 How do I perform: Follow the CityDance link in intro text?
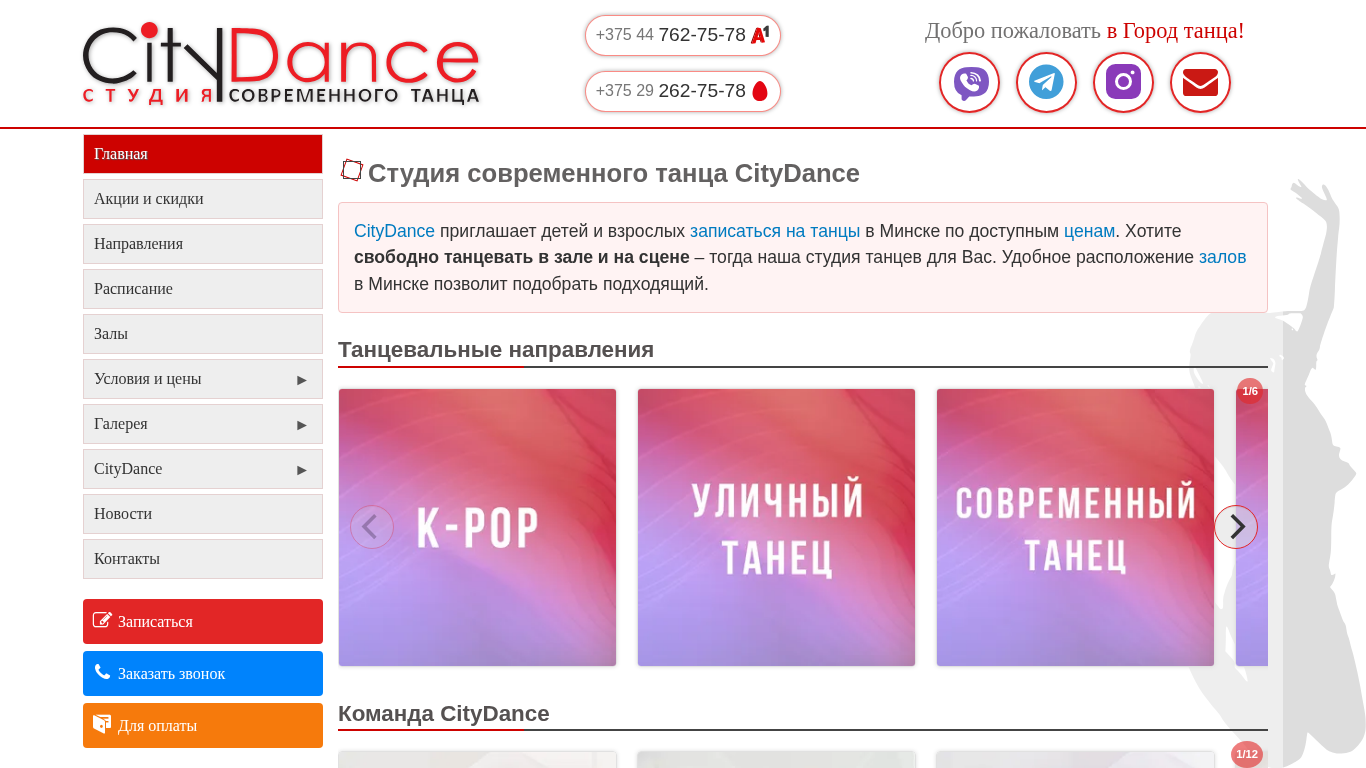pyautogui.click(x=394, y=231)
